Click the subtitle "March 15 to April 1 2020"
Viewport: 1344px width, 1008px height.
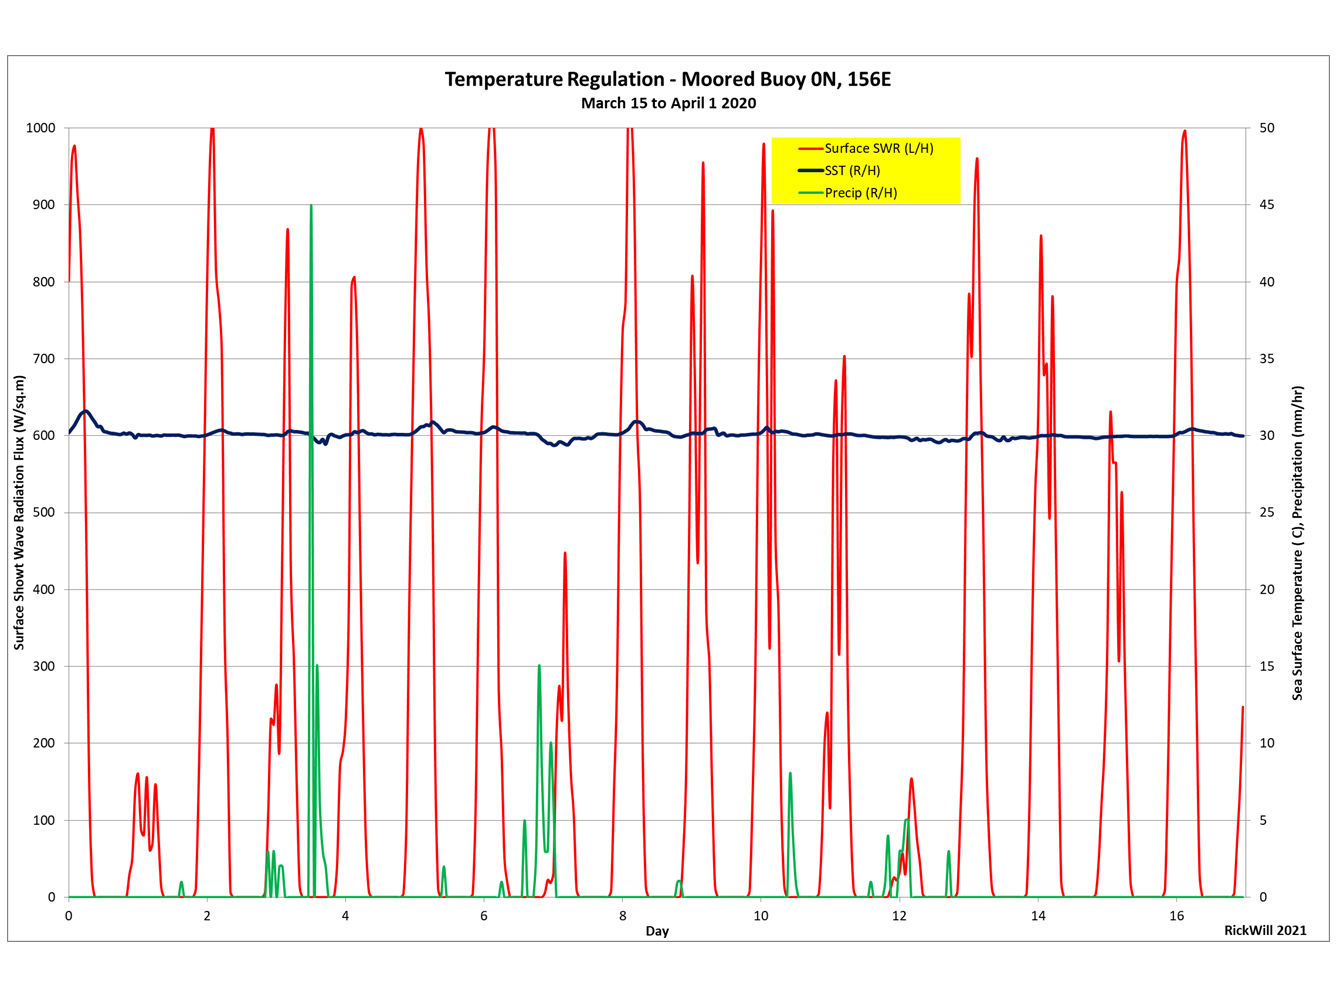click(x=668, y=103)
